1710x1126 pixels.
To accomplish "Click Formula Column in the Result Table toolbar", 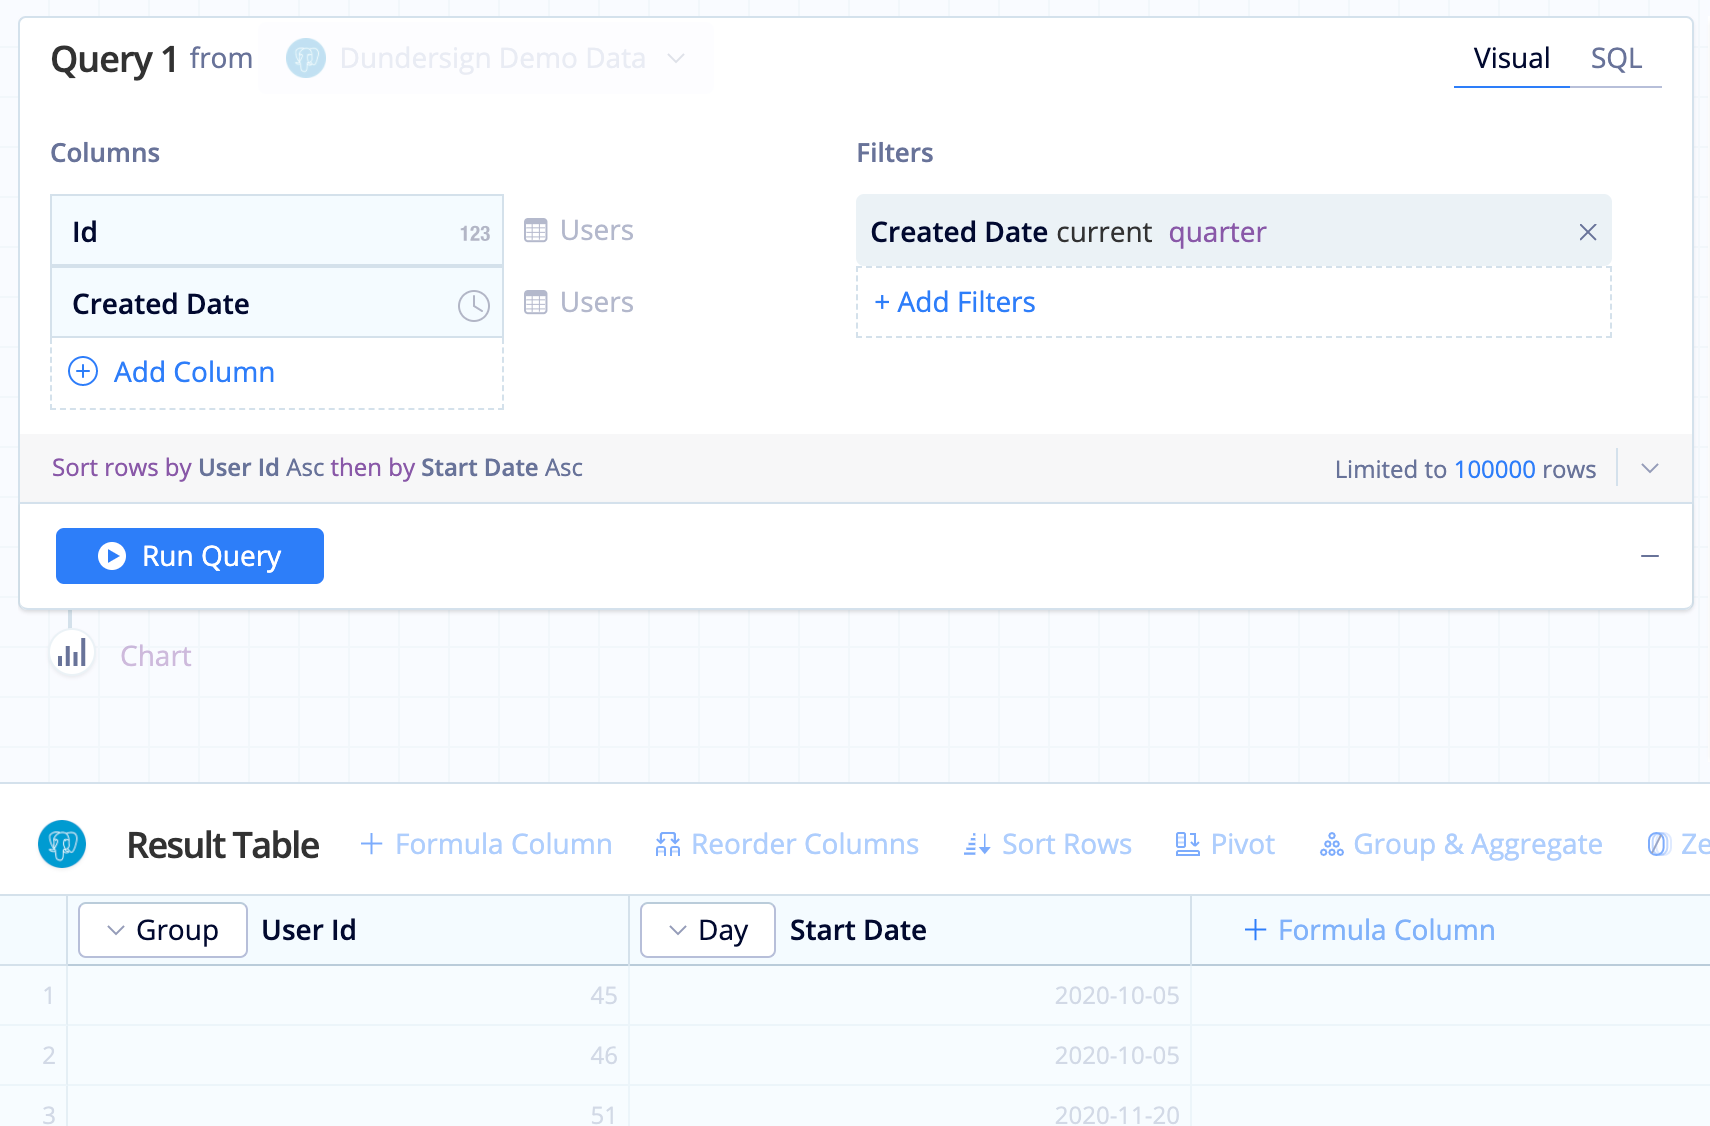I will [486, 844].
